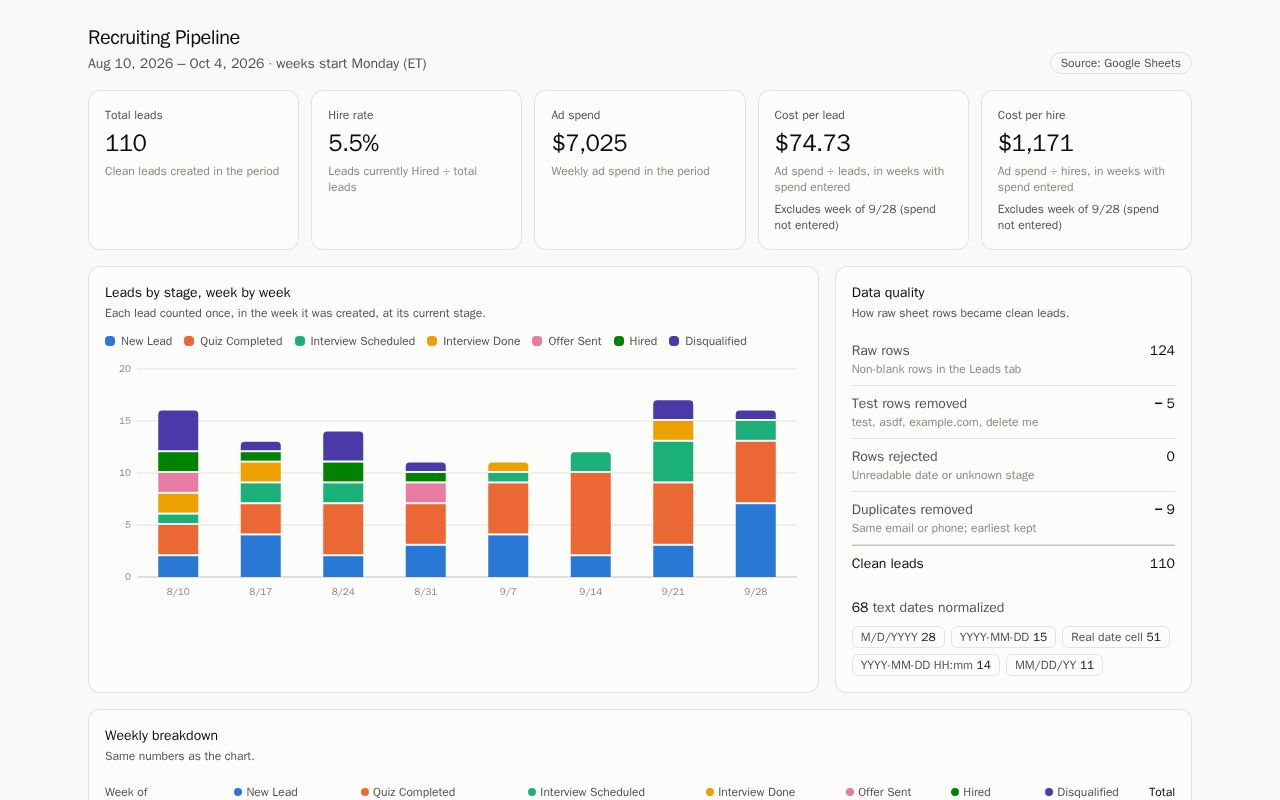Click the 8/10 week bar
Viewport: 1280px width, 800px height.
(x=178, y=494)
